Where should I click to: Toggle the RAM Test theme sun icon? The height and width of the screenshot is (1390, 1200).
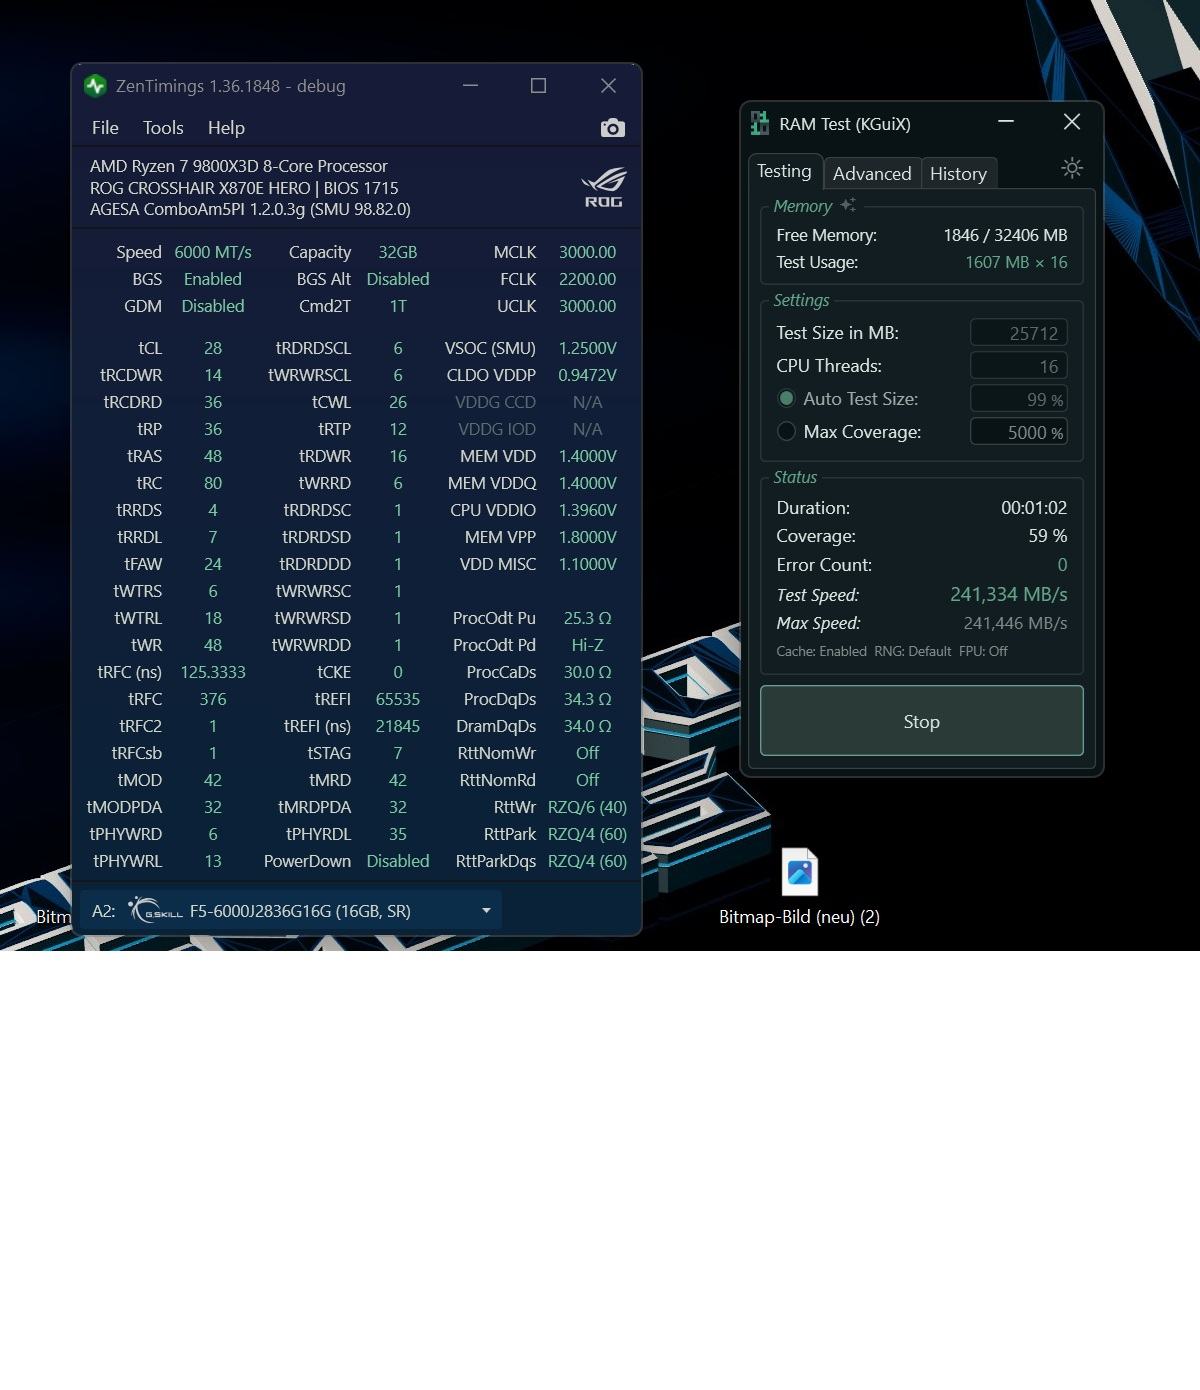coord(1072,168)
